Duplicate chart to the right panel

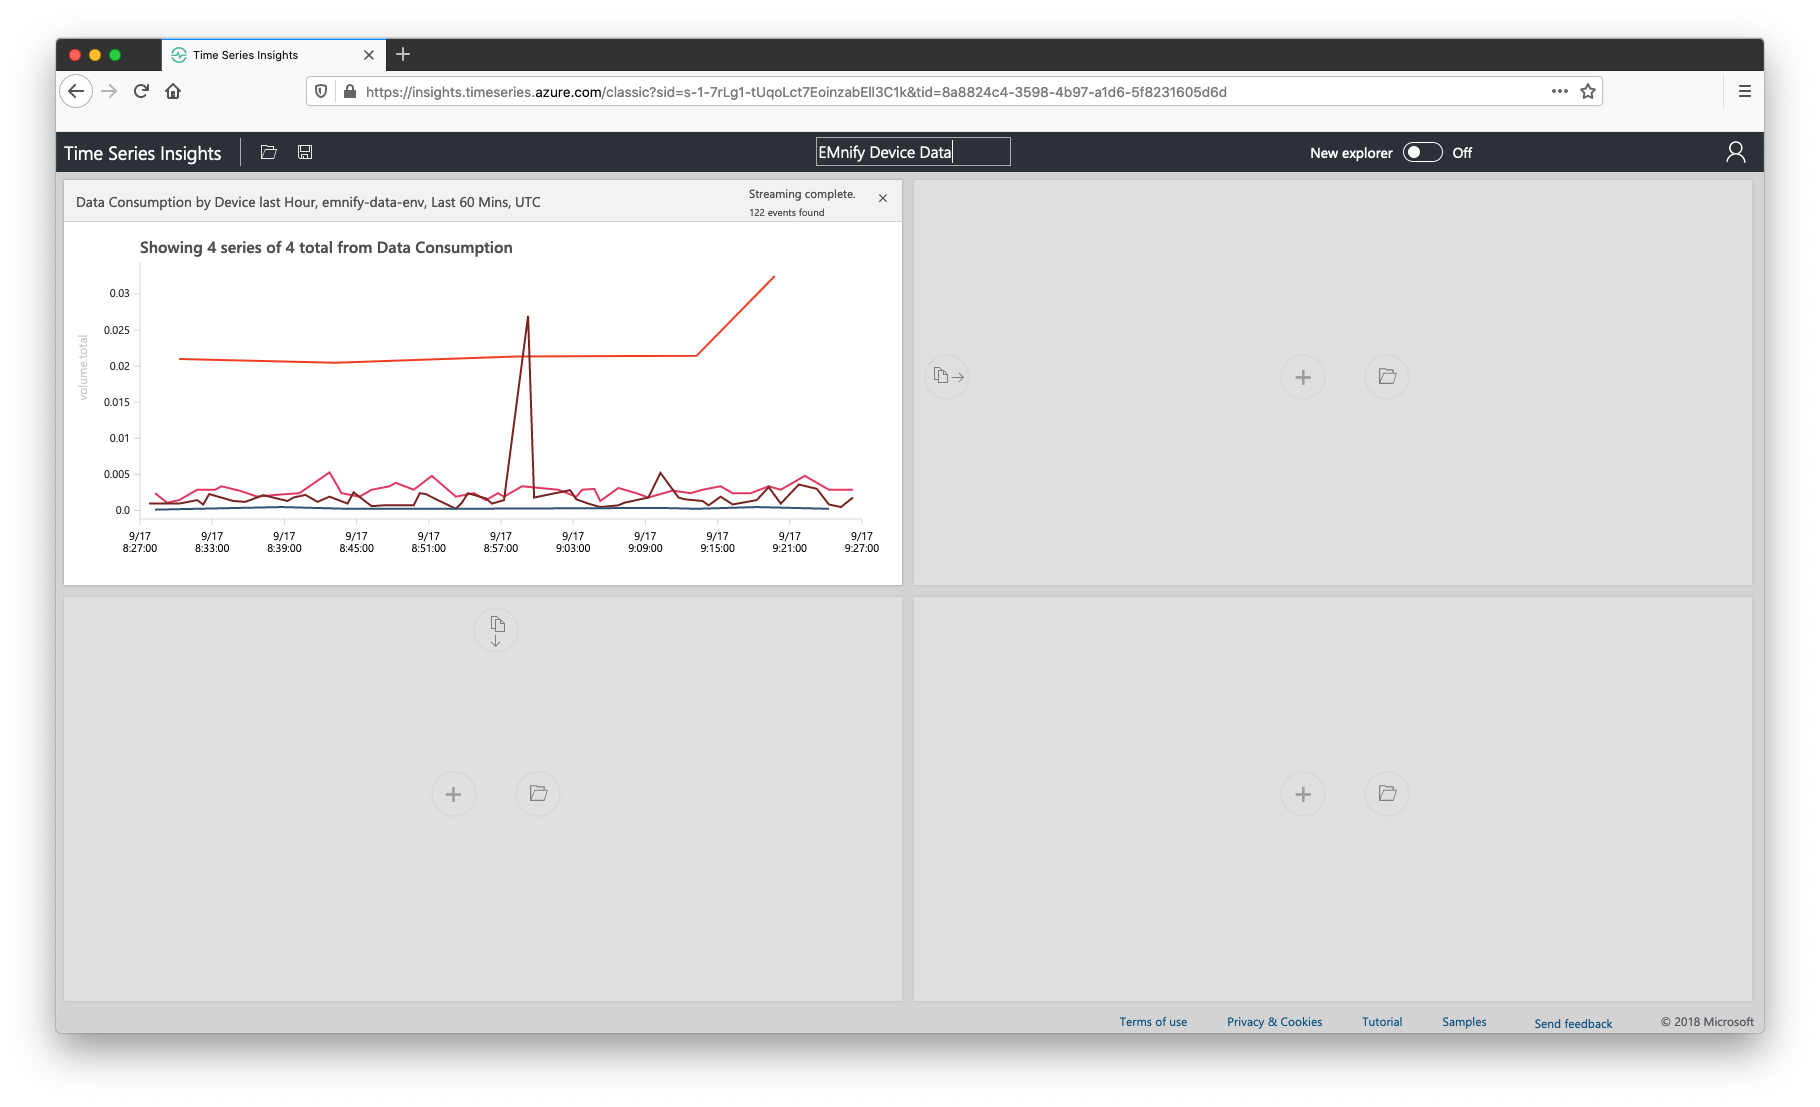click(948, 377)
